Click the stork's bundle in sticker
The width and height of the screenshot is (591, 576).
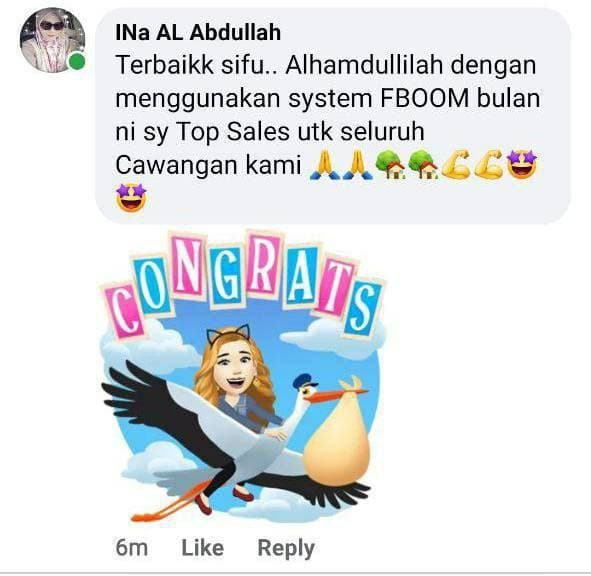point(337,439)
